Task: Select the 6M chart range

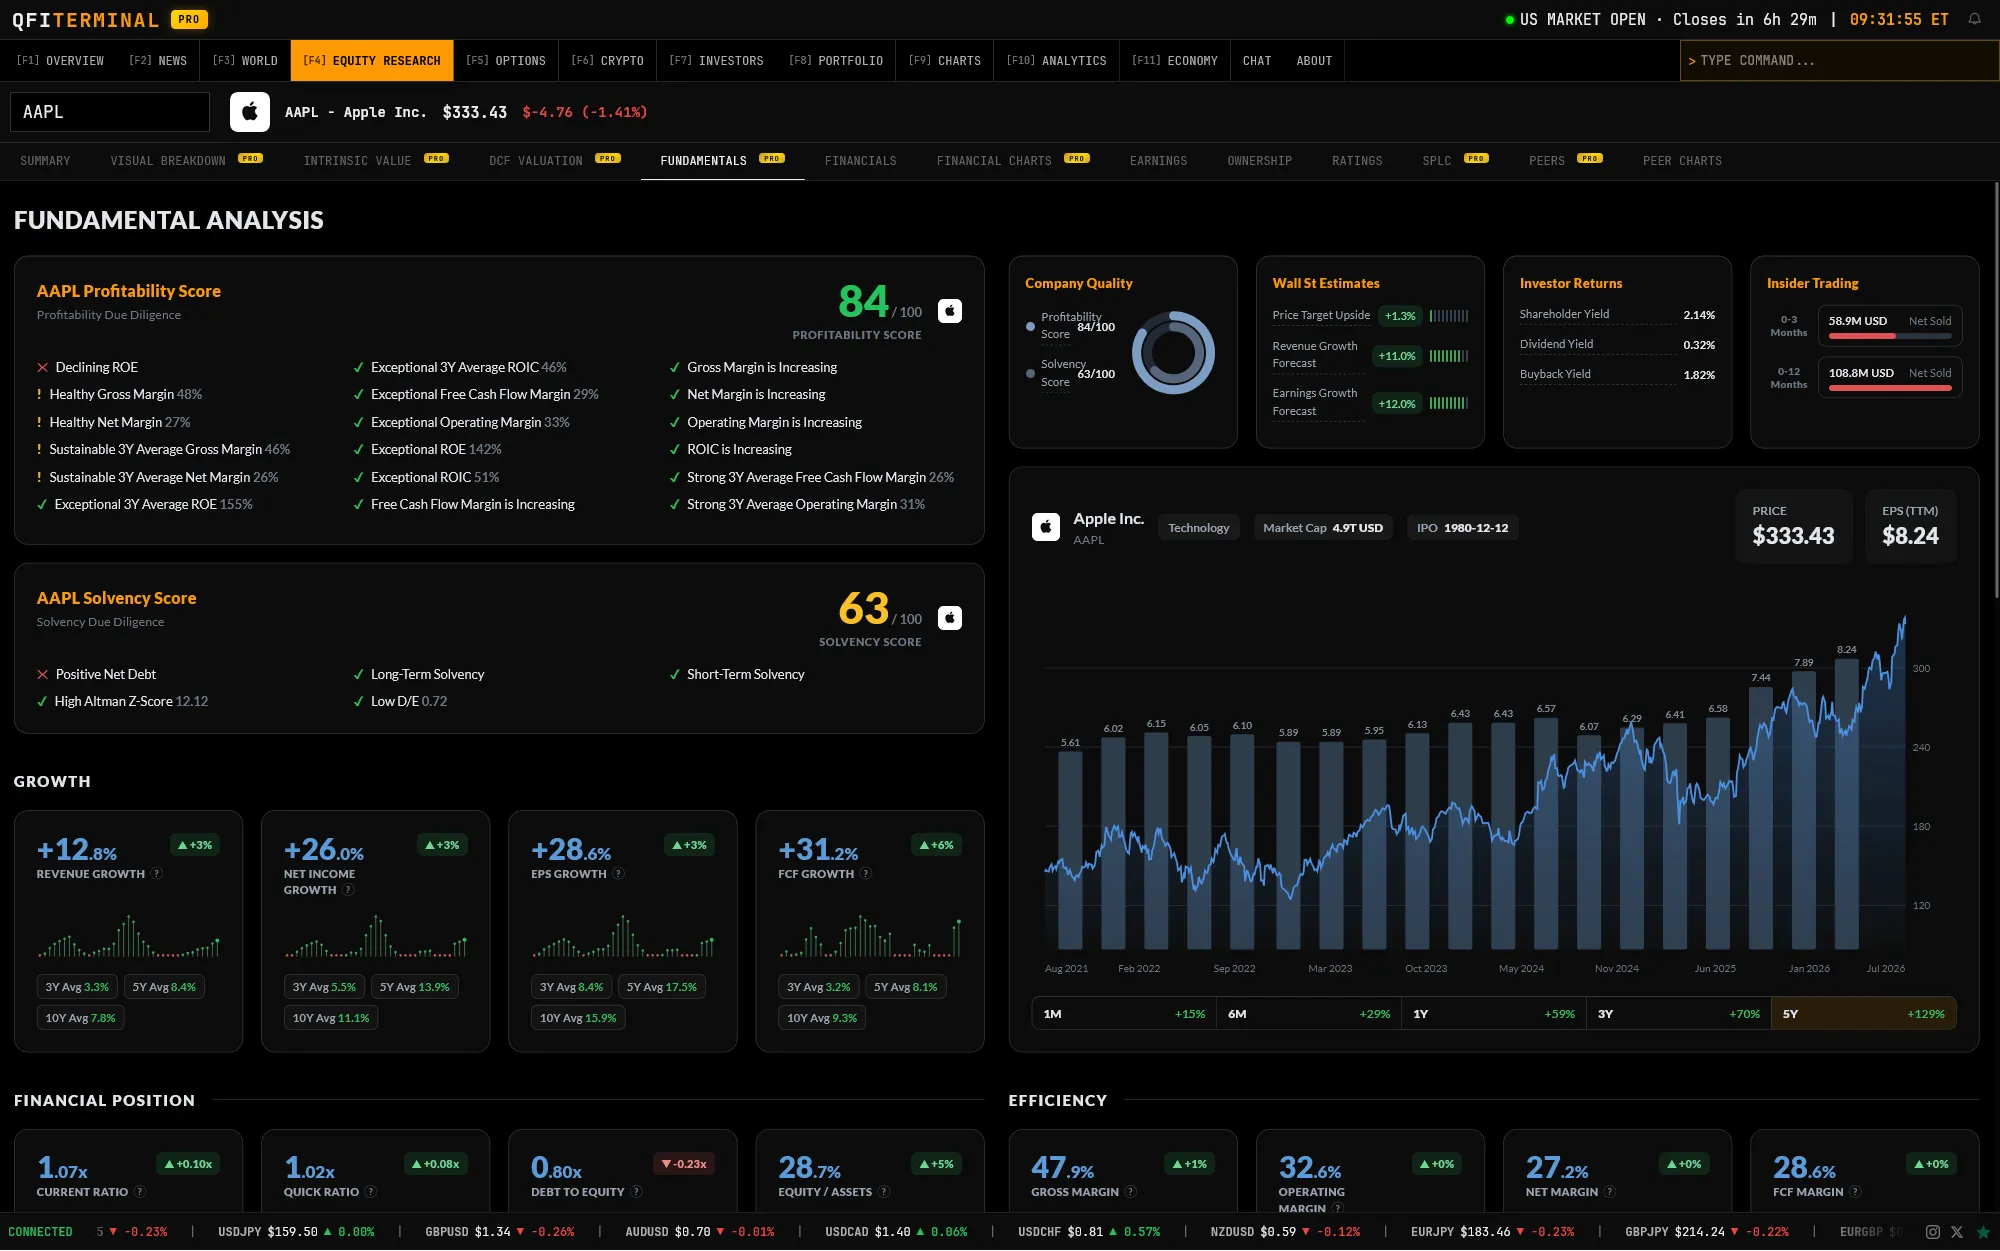Action: pos(1309,1014)
